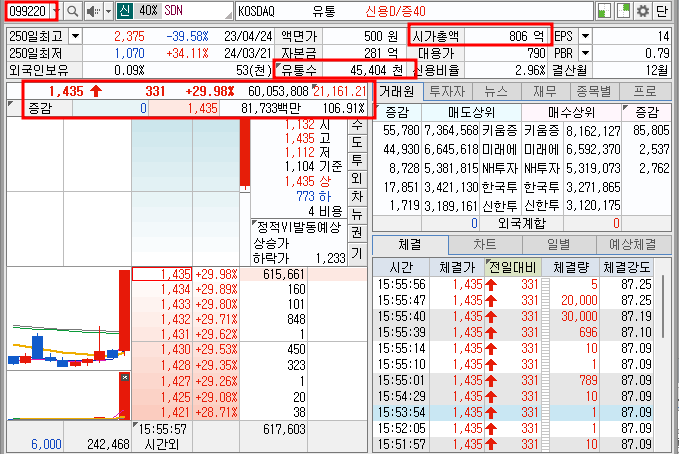679x454 pixels.
Task: Click the 773 하 lower limit price
Action: pos(314,196)
